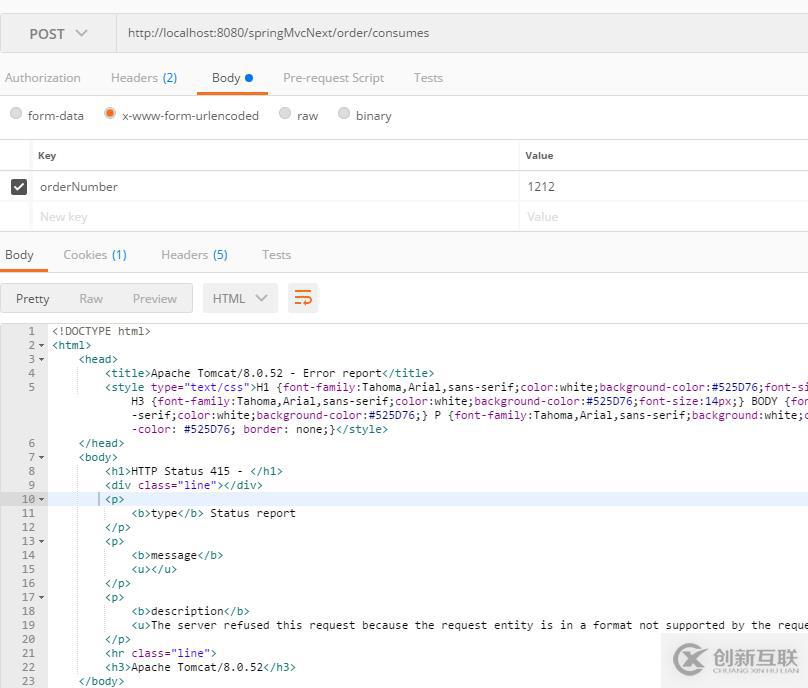Choose the Preview response view
808x688 pixels.
pos(155,299)
